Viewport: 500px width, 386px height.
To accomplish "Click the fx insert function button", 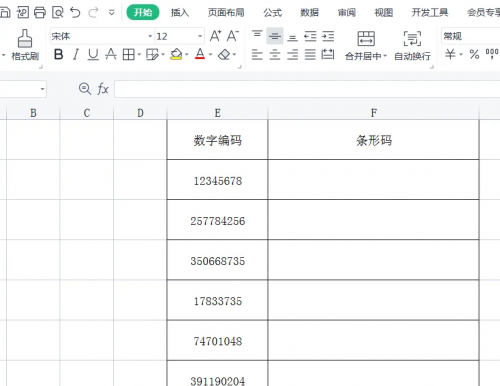I will point(103,89).
